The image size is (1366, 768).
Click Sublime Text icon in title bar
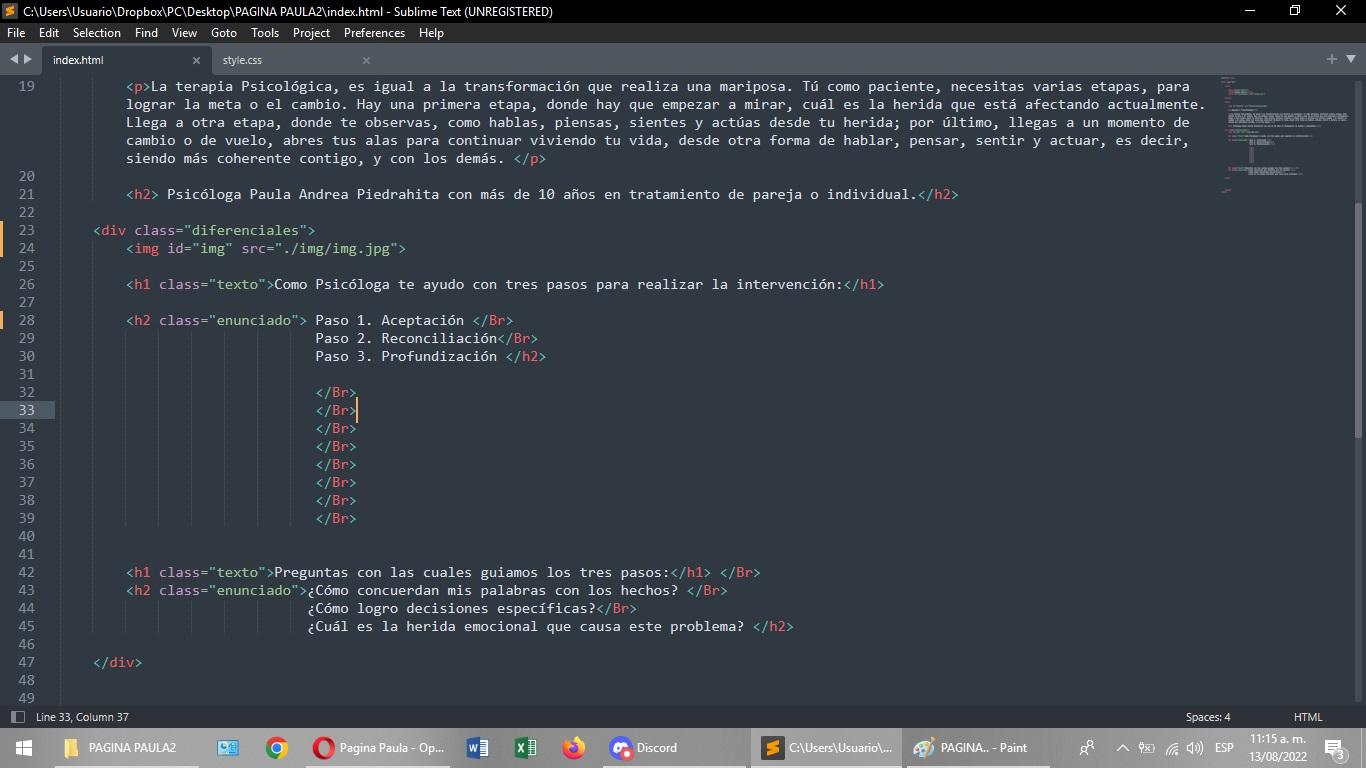point(10,11)
